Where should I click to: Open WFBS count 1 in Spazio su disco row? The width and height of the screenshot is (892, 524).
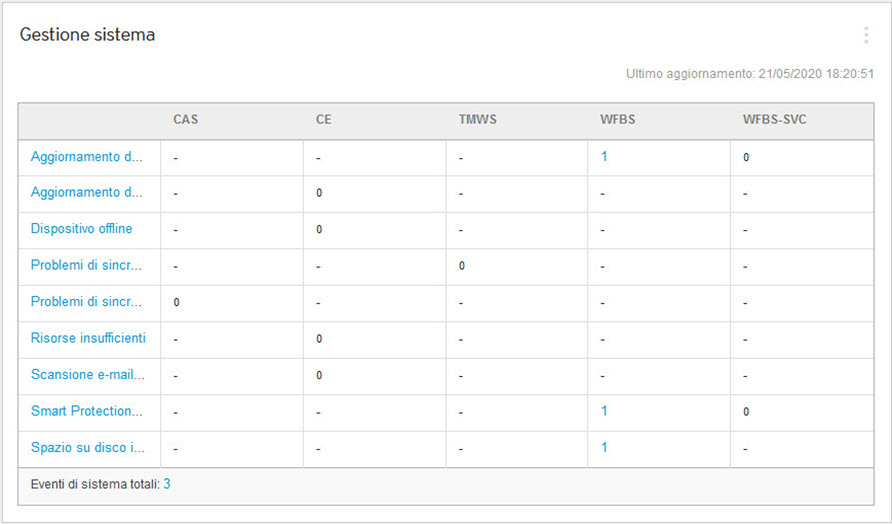[604, 448]
